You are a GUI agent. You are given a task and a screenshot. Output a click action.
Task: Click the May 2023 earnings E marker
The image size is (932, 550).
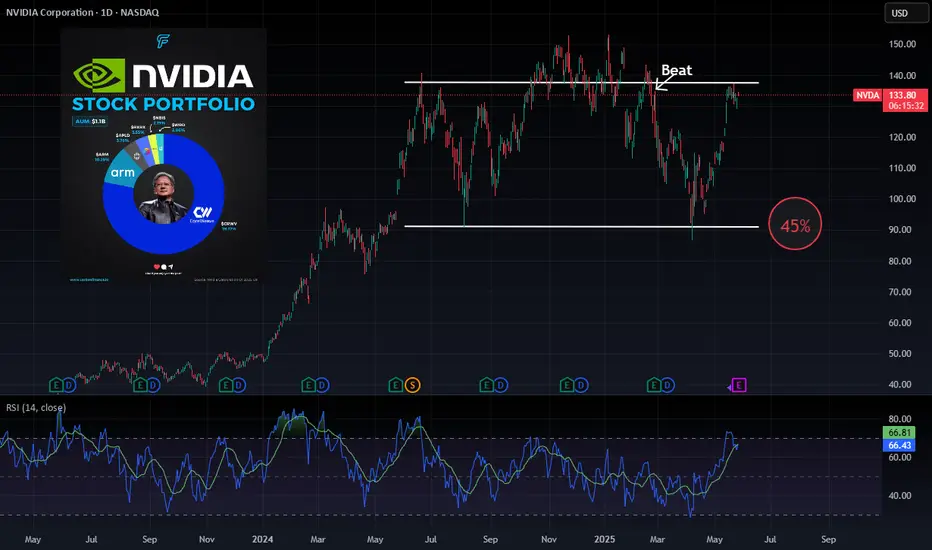[x=56, y=385]
